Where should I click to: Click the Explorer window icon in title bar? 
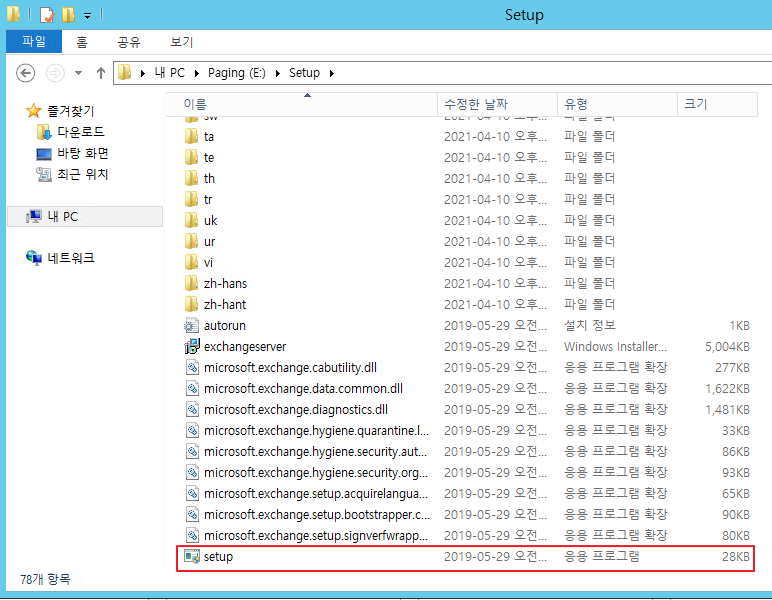[x=14, y=14]
